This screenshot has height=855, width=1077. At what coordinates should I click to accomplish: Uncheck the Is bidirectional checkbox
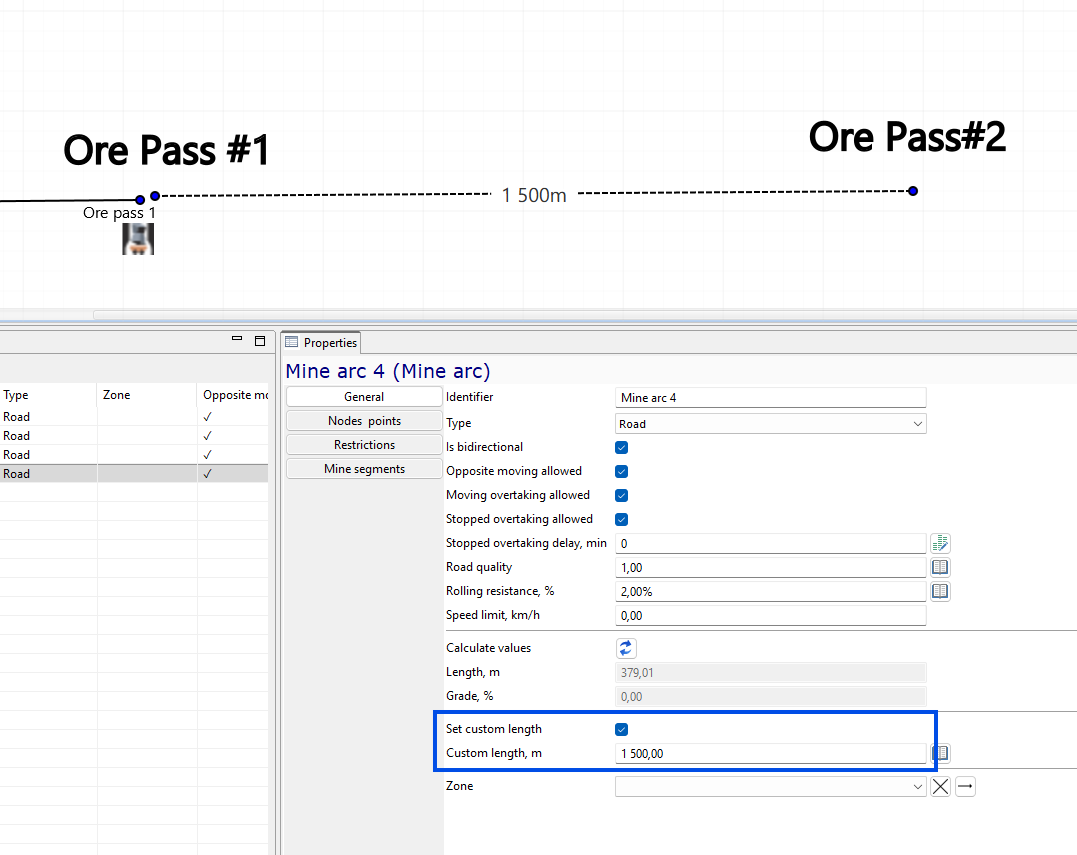point(622,448)
